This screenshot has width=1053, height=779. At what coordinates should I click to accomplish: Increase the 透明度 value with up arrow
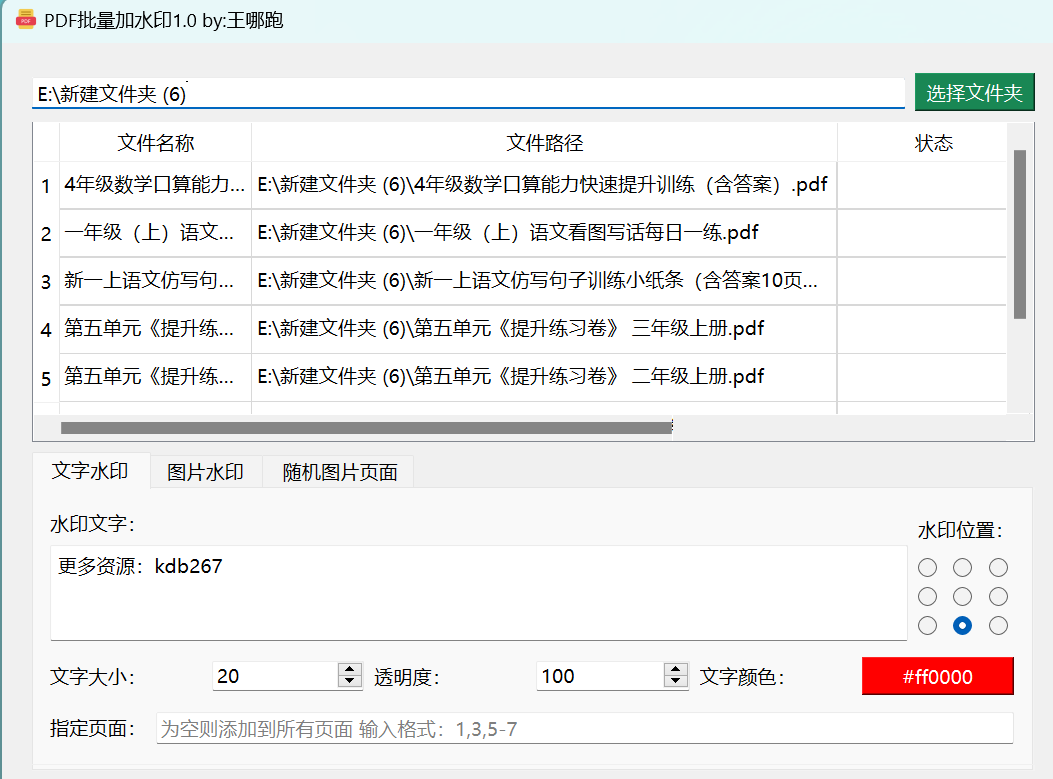click(676, 670)
